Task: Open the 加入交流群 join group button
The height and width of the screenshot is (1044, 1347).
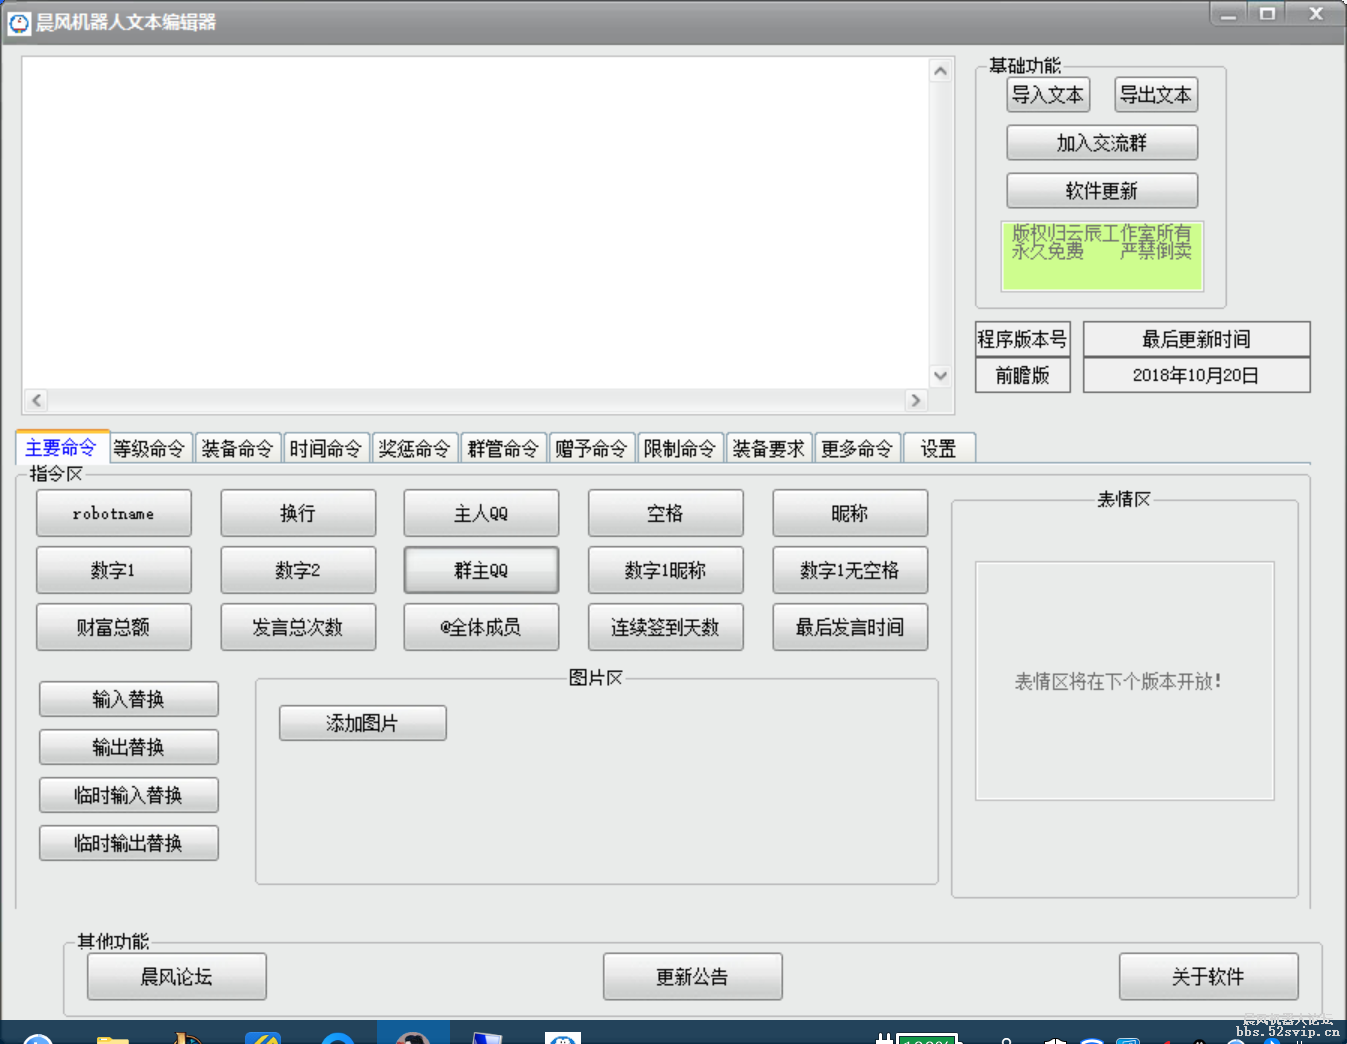Action: [x=1101, y=143]
